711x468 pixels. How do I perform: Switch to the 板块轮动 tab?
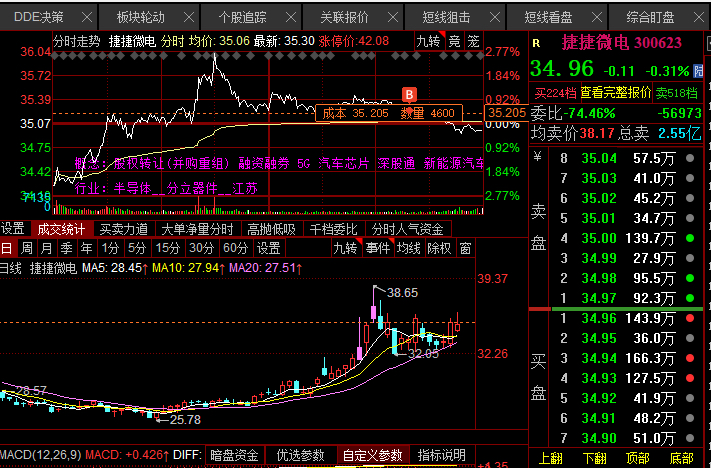[x=141, y=18]
